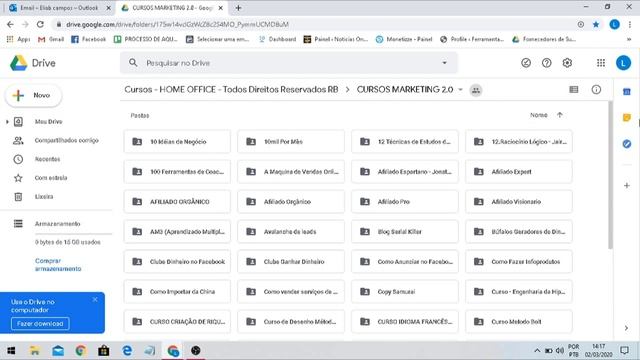Open Google Calendar side panel icon

tap(627, 92)
